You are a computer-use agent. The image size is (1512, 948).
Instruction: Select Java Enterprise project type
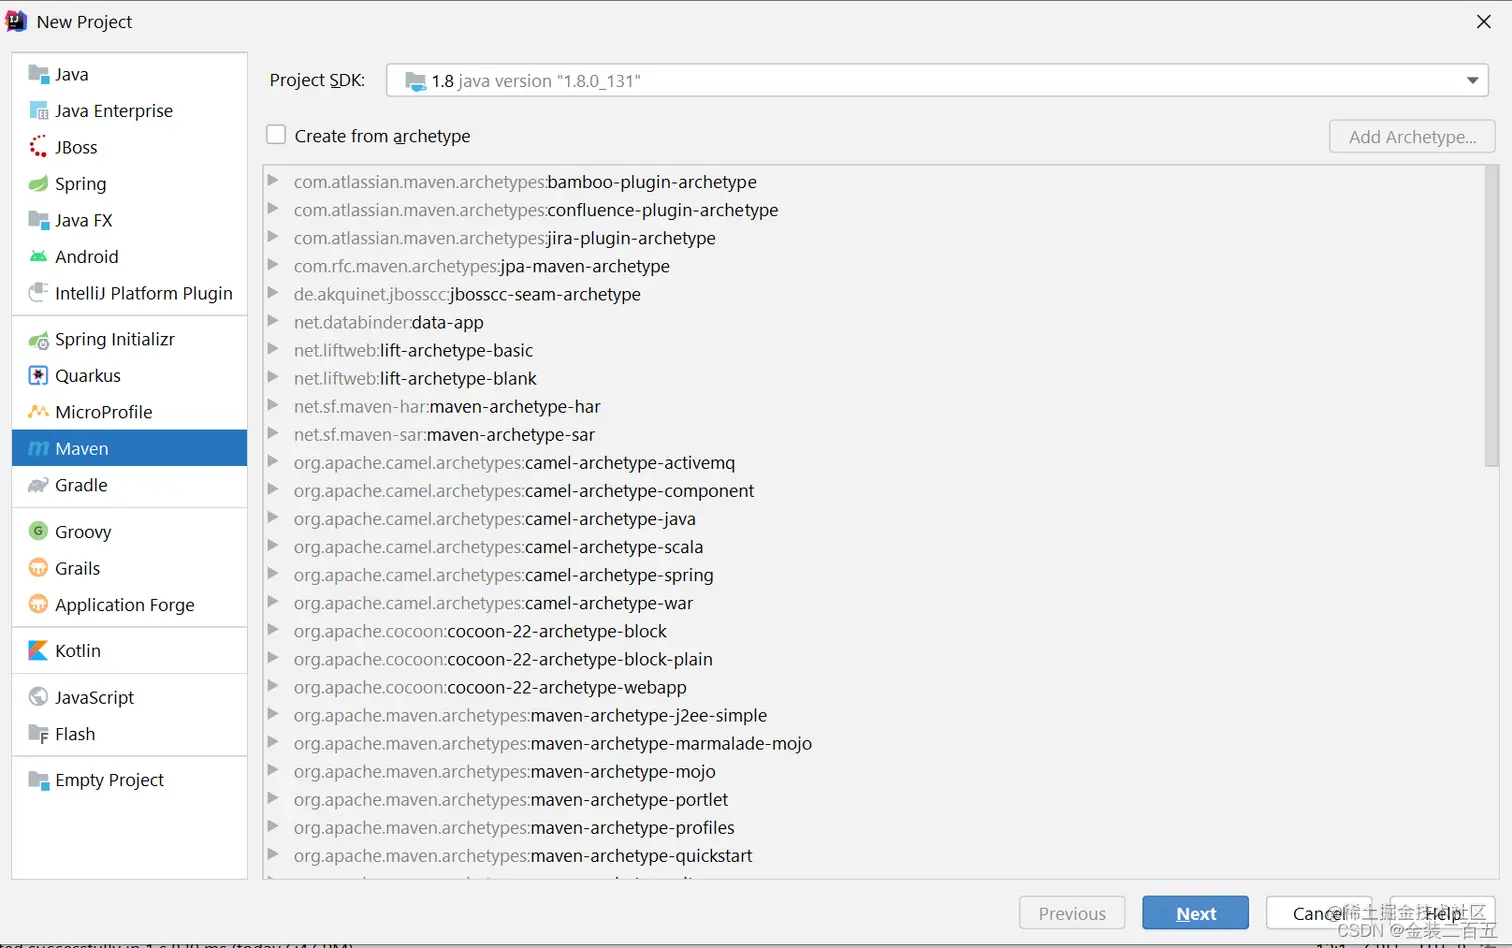coord(129,111)
